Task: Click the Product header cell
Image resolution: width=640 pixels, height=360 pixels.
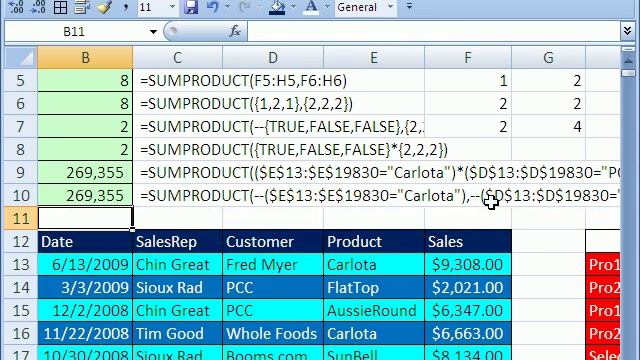Action: point(374,242)
